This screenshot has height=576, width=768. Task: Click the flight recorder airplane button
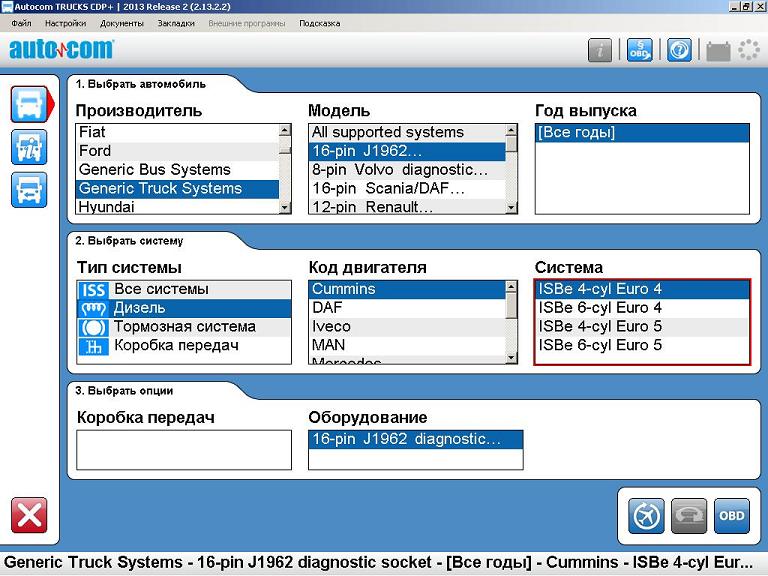click(x=646, y=516)
